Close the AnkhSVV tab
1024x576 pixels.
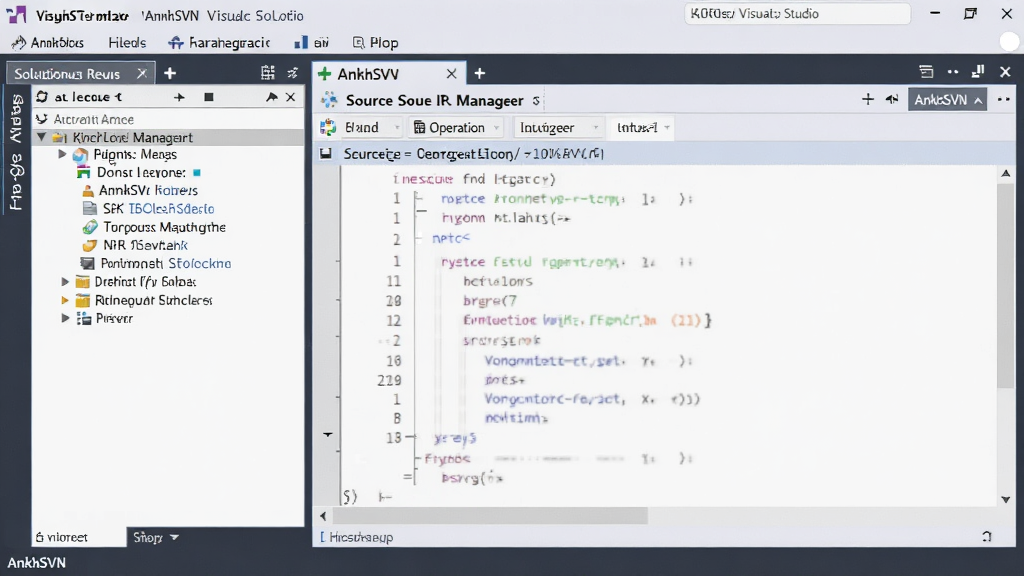click(x=451, y=73)
